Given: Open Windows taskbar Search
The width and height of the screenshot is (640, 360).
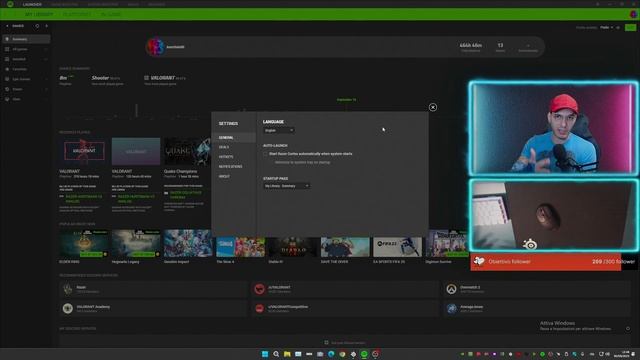Looking at the screenshot, I should (x=276, y=354).
